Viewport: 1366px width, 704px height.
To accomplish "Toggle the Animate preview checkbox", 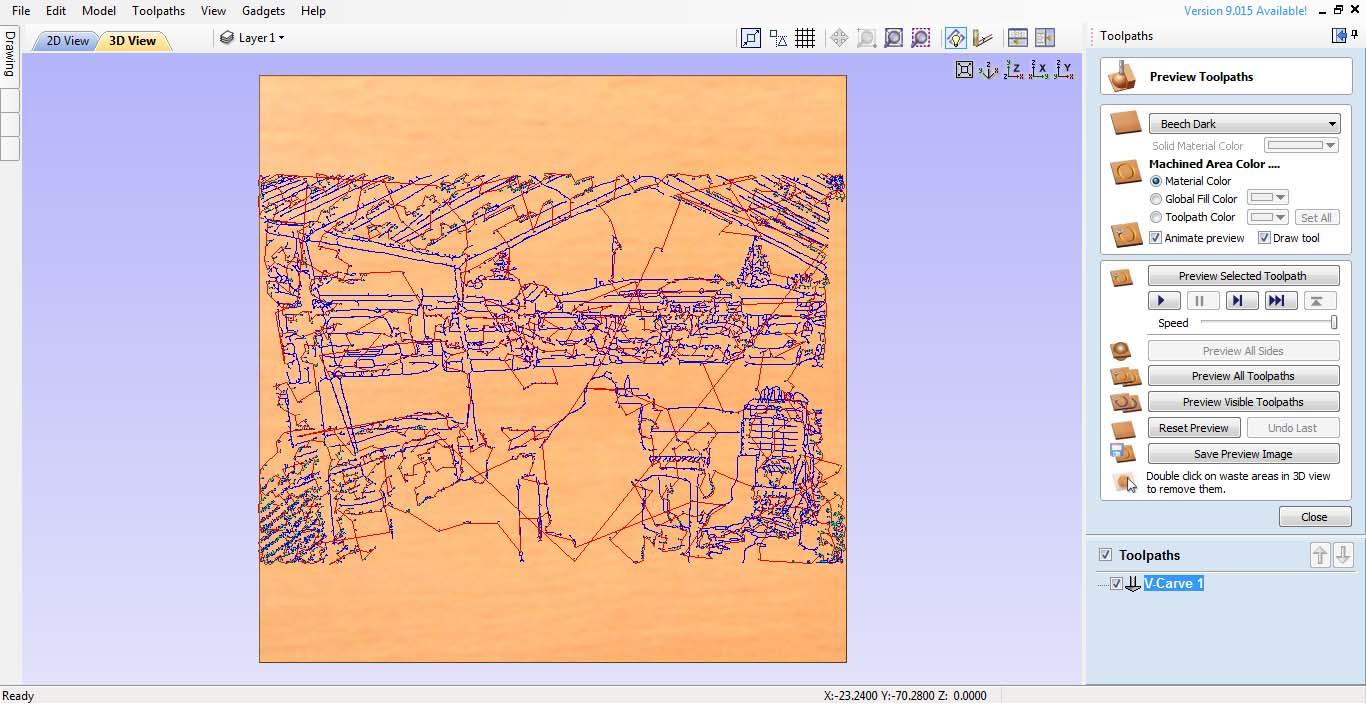I will [x=1156, y=238].
